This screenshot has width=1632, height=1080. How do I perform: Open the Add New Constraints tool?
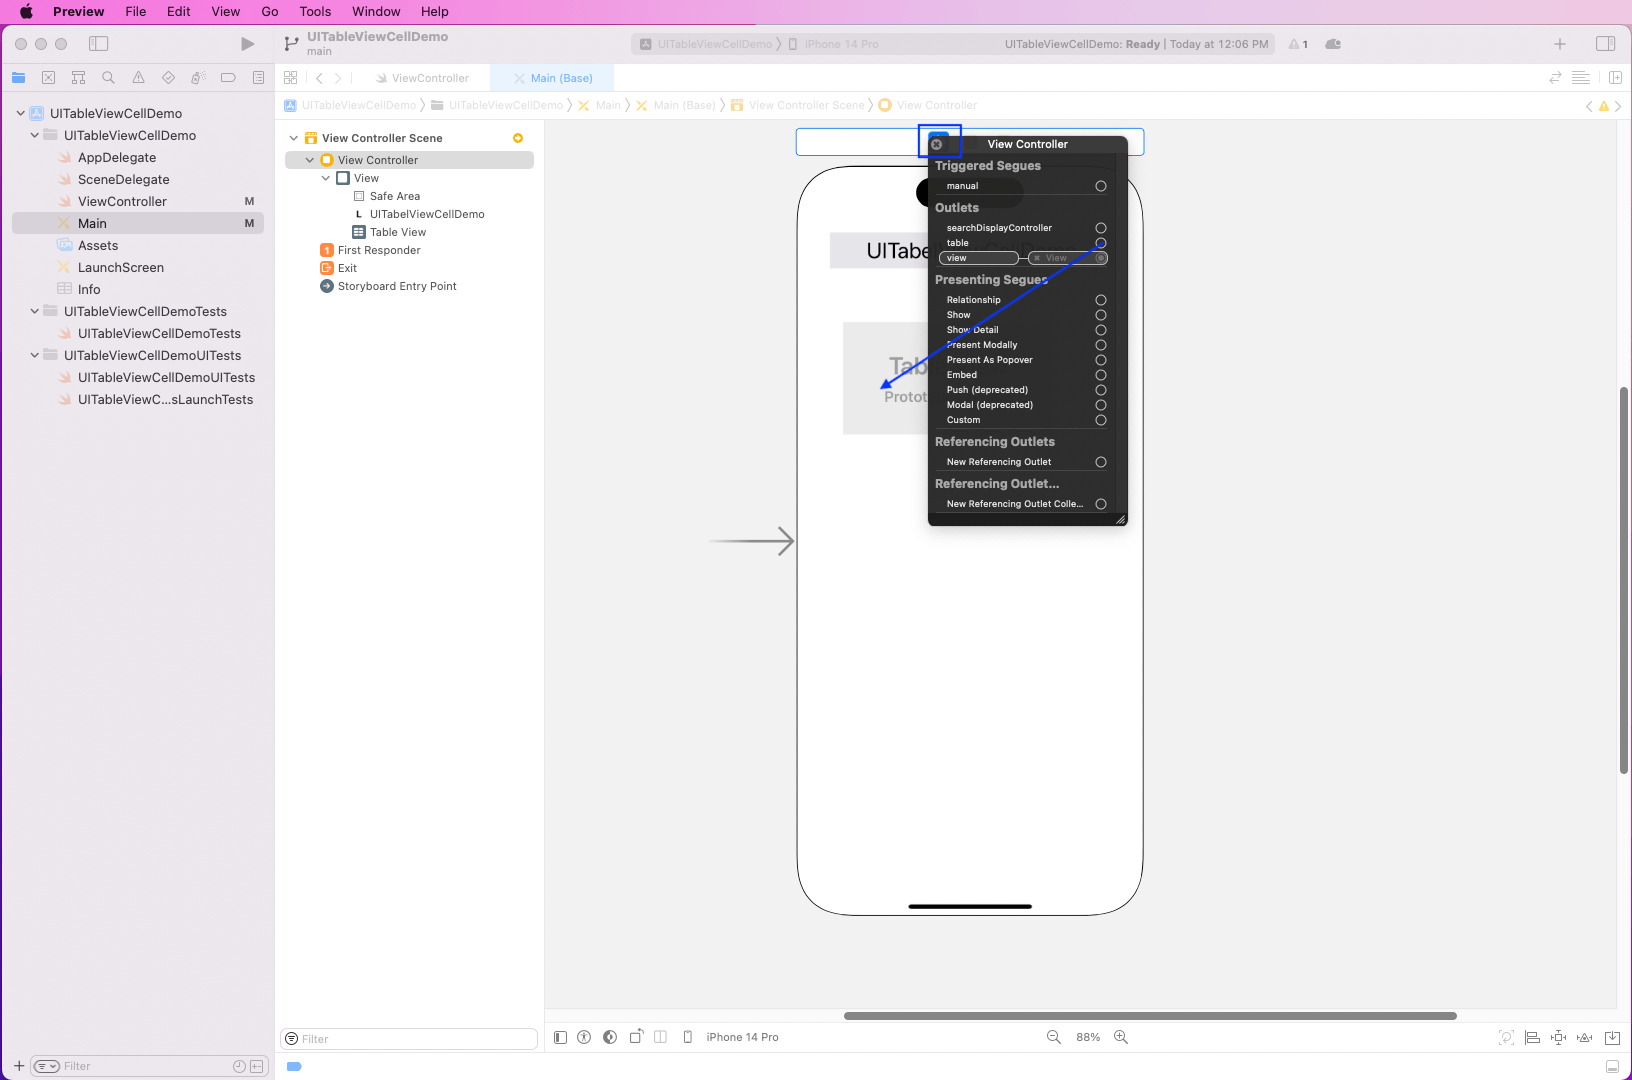(1557, 1037)
